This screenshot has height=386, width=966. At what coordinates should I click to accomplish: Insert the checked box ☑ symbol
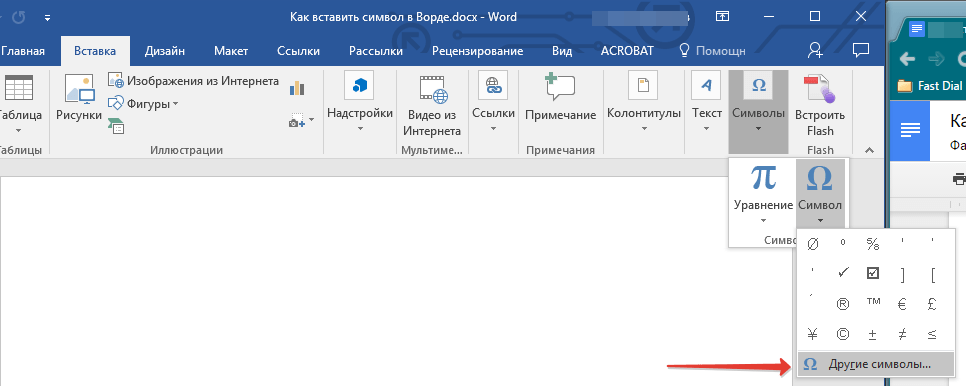(872, 274)
